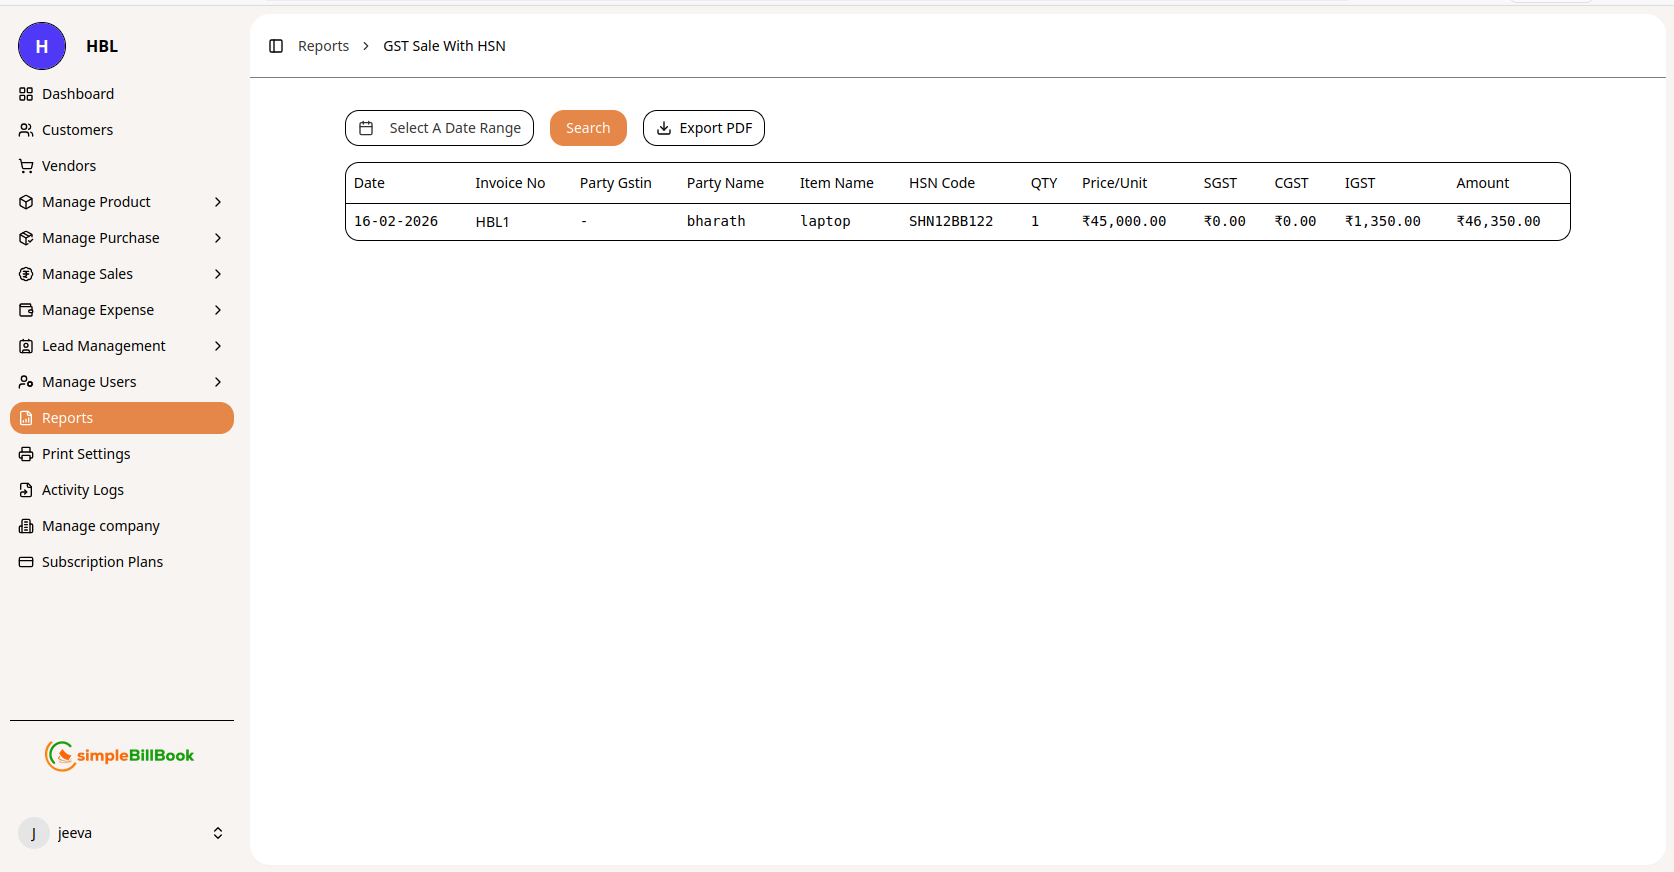Expand the Manage Product submenu

pos(218,202)
